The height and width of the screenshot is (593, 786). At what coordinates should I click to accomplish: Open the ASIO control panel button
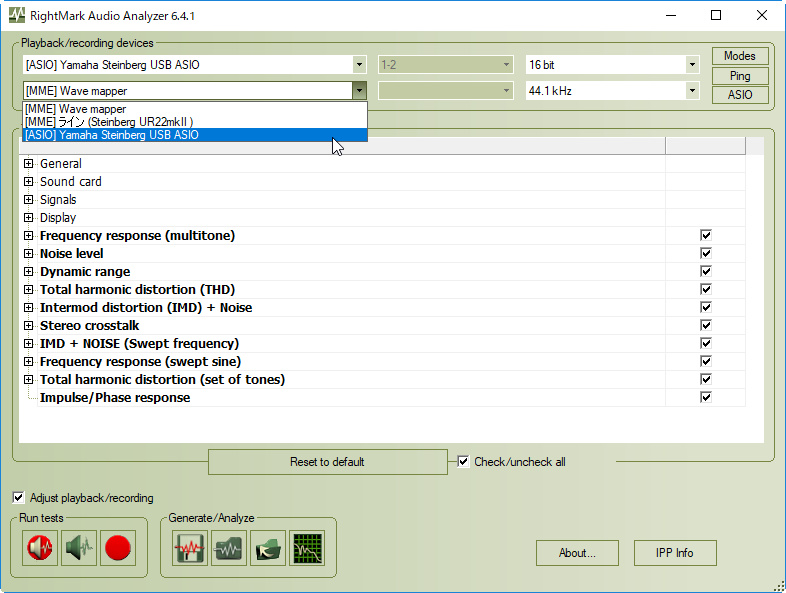(740, 95)
